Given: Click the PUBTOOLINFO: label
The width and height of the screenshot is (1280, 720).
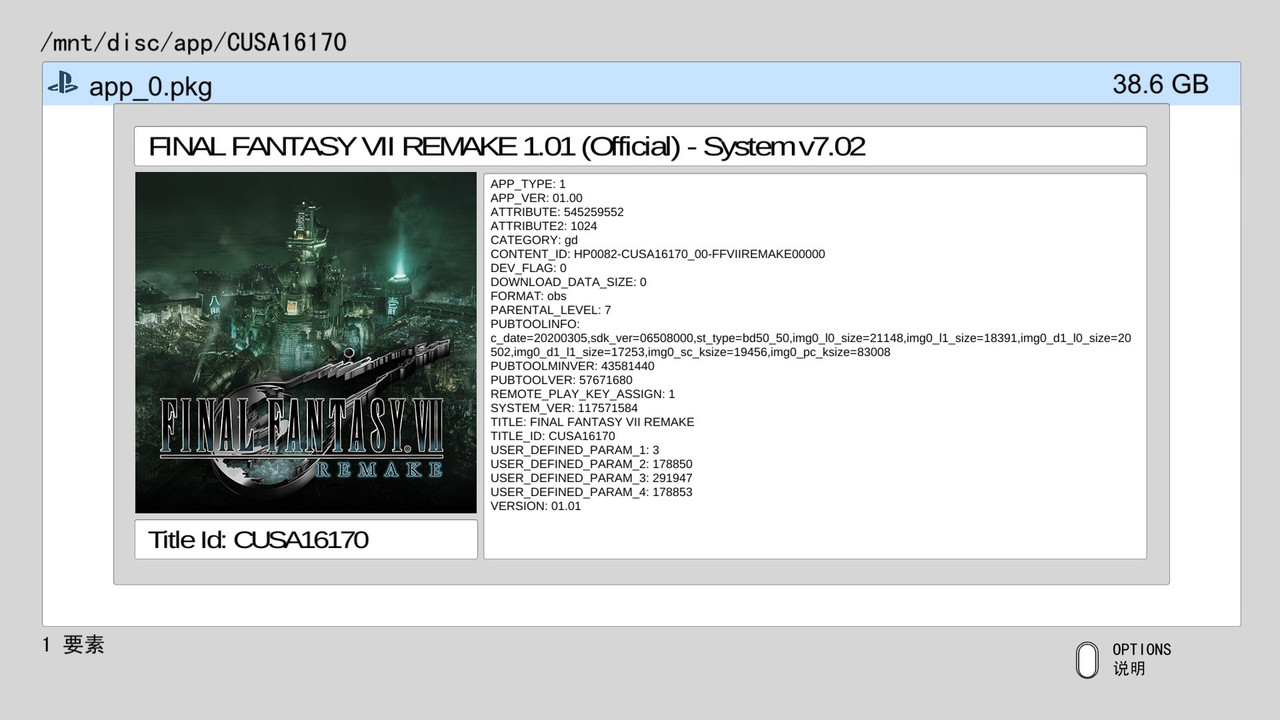Looking at the screenshot, I should 535,324.
